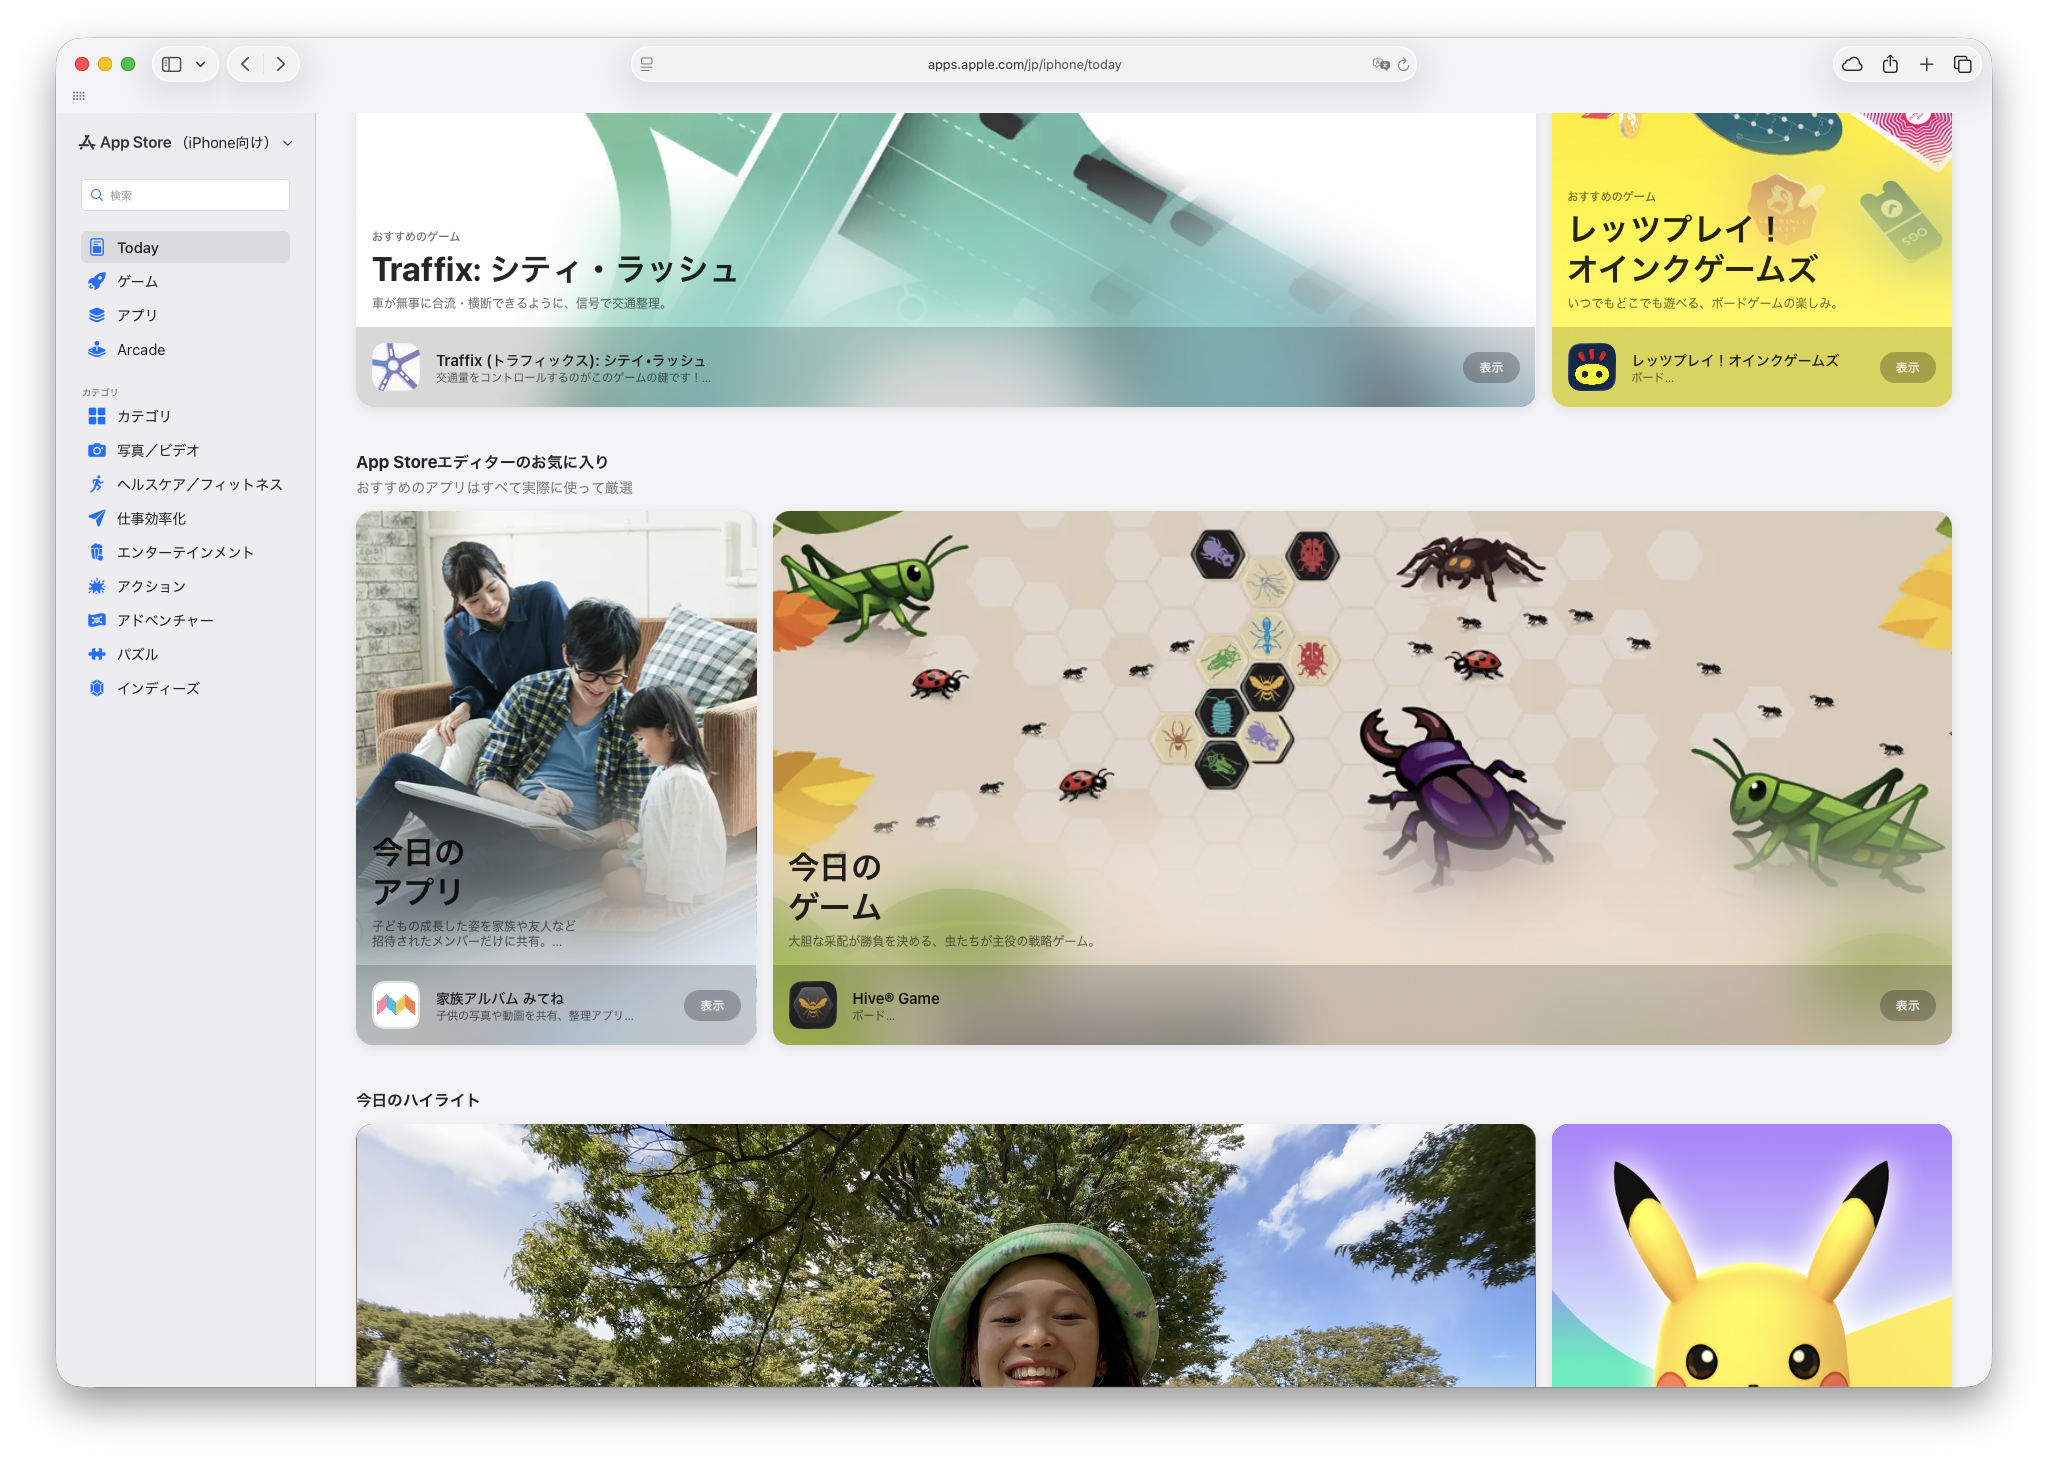This screenshot has width=2048, height=1461.
Task: Show the tab overview icon
Action: tap(1963, 64)
